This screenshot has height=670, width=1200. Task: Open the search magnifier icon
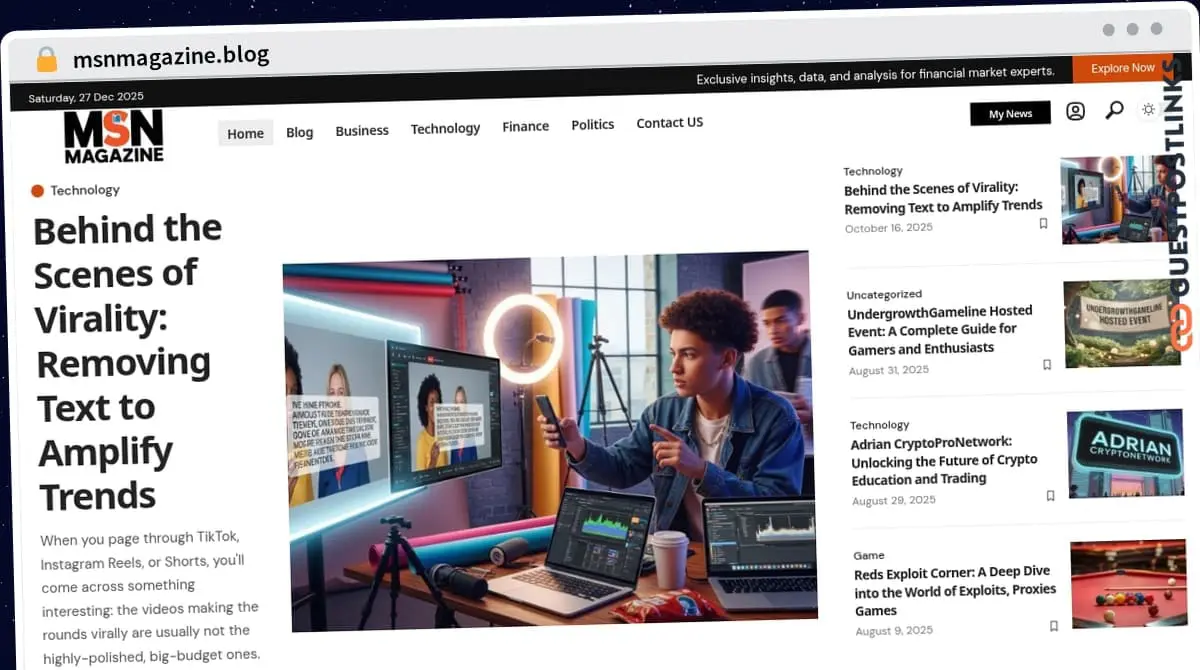coord(1114,110)
